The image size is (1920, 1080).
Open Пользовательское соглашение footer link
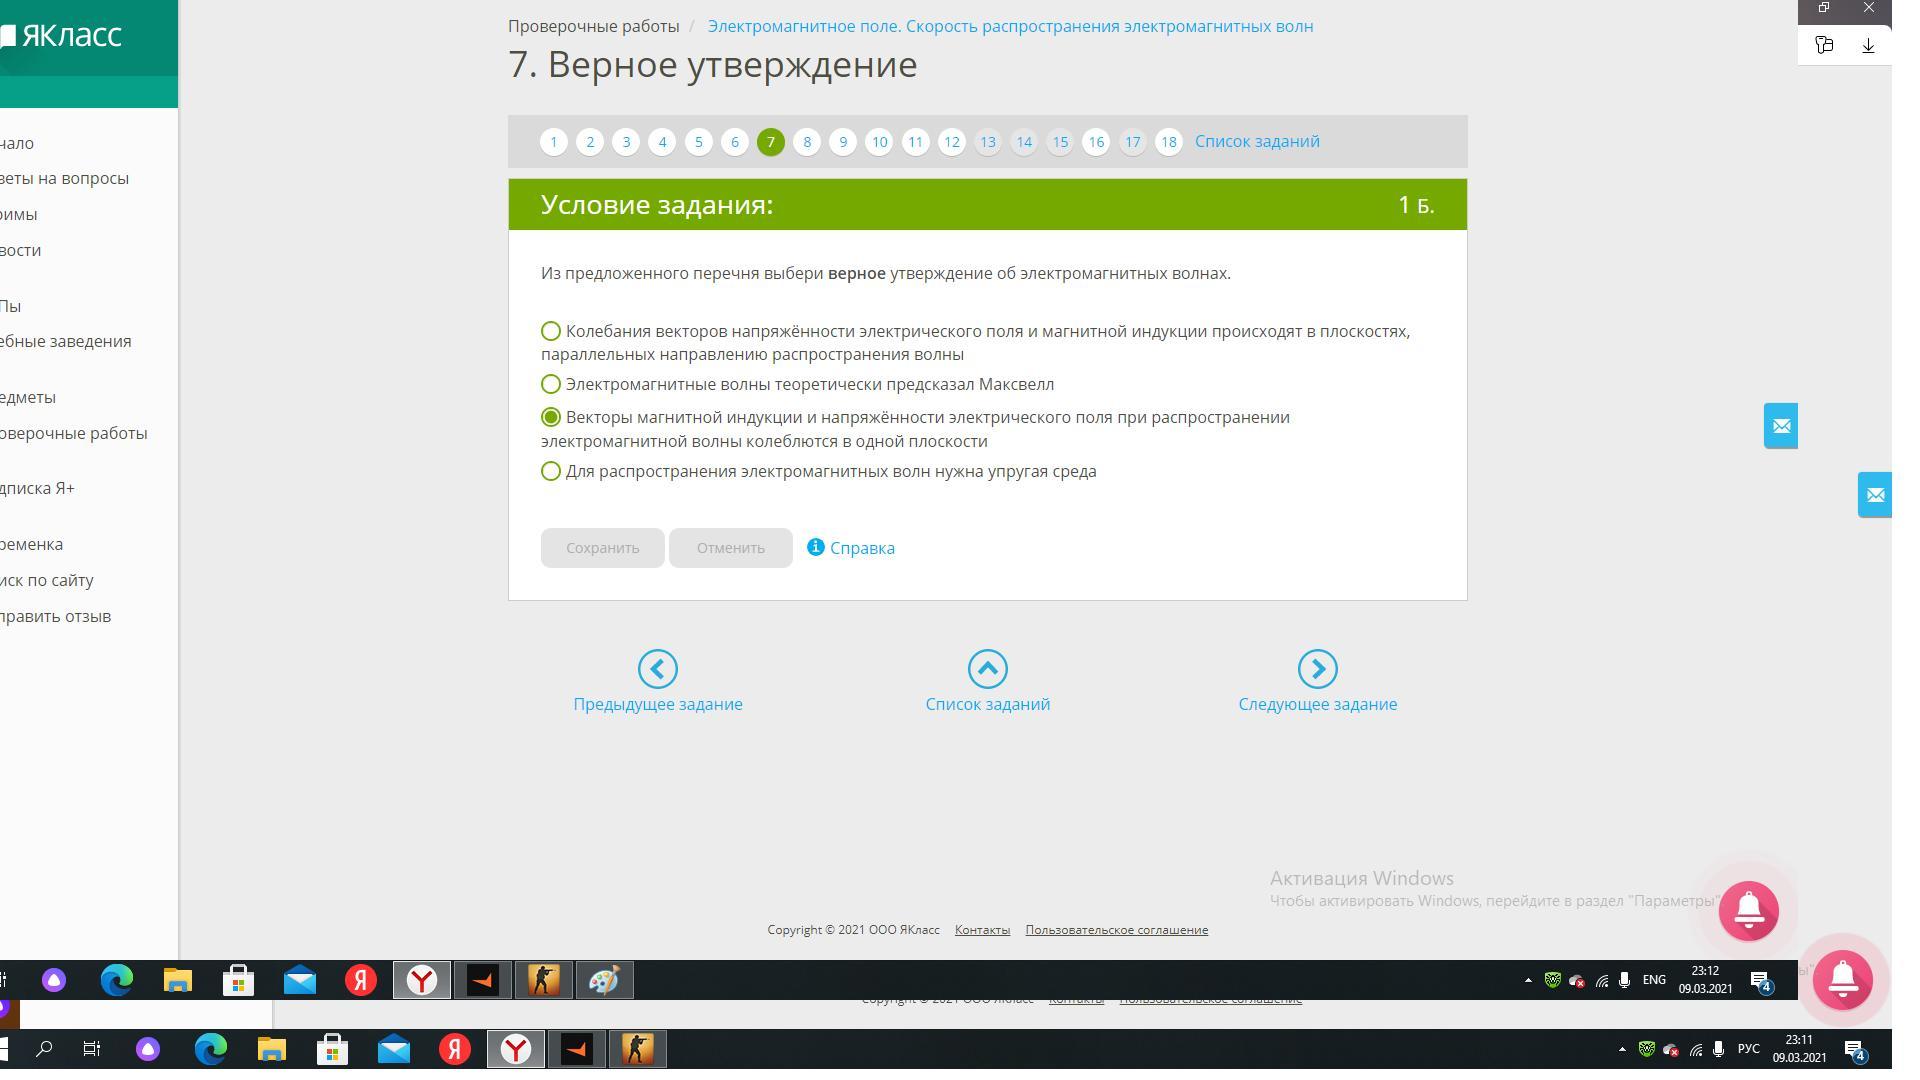(x=1116, y=930)
